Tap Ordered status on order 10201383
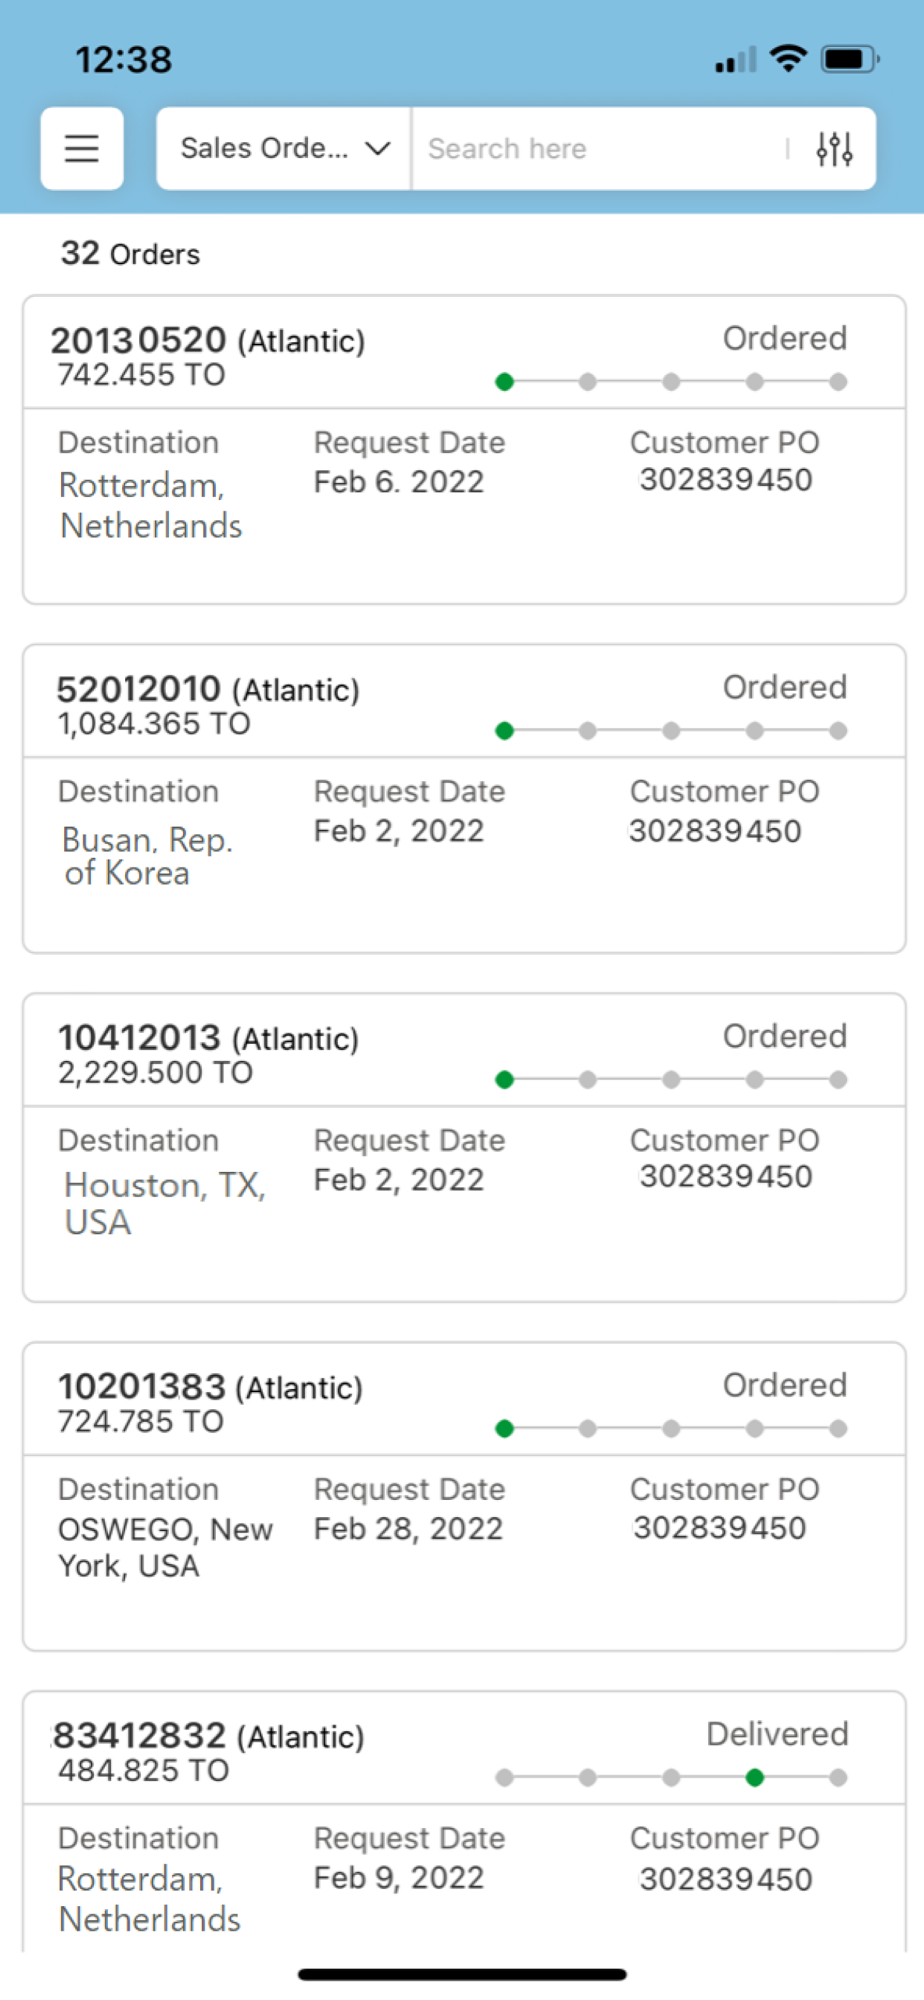The image size is (924, 2000). 784,1385
